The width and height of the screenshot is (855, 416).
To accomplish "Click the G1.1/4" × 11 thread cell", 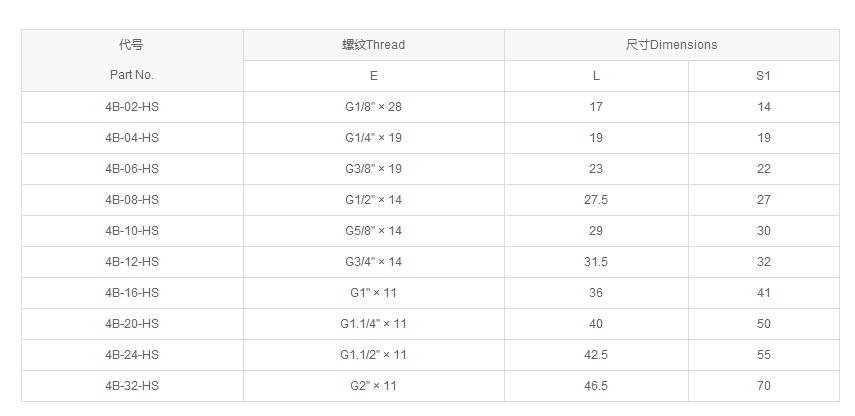I will tap(373, 324).
